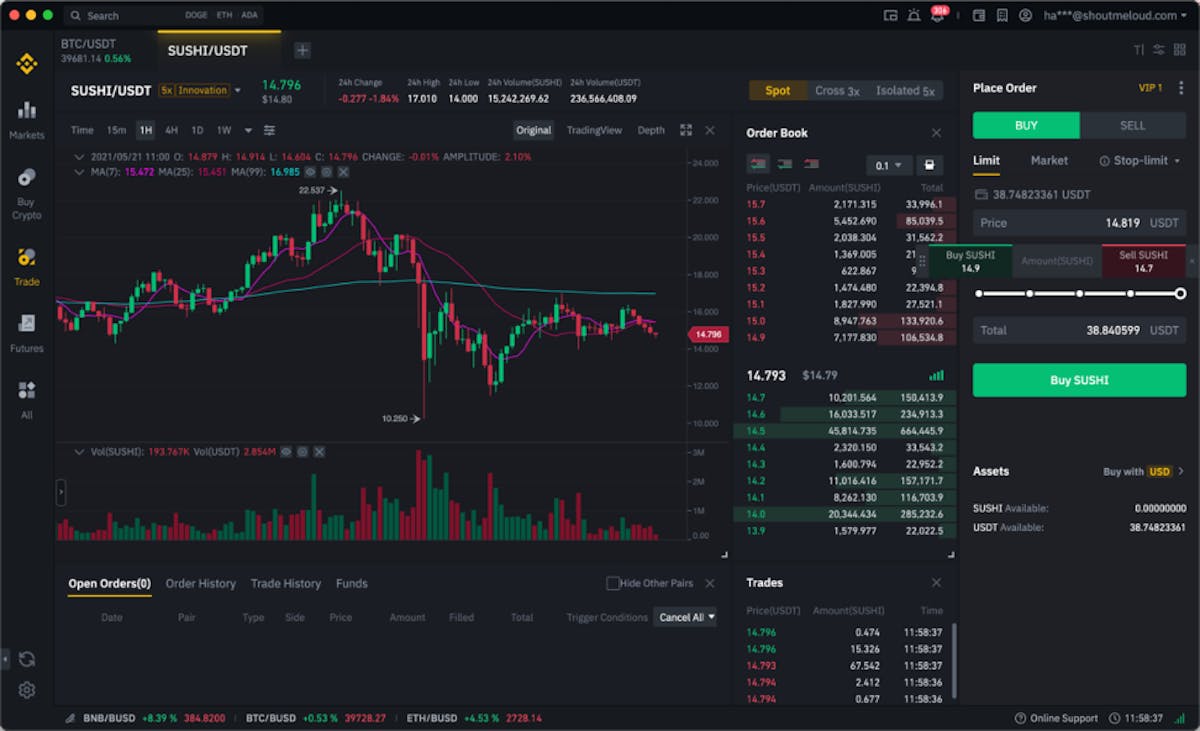Viewport: 1200px width, 731px height.
Task: Open the All apps sidebar item
Action: click(26, 400)
